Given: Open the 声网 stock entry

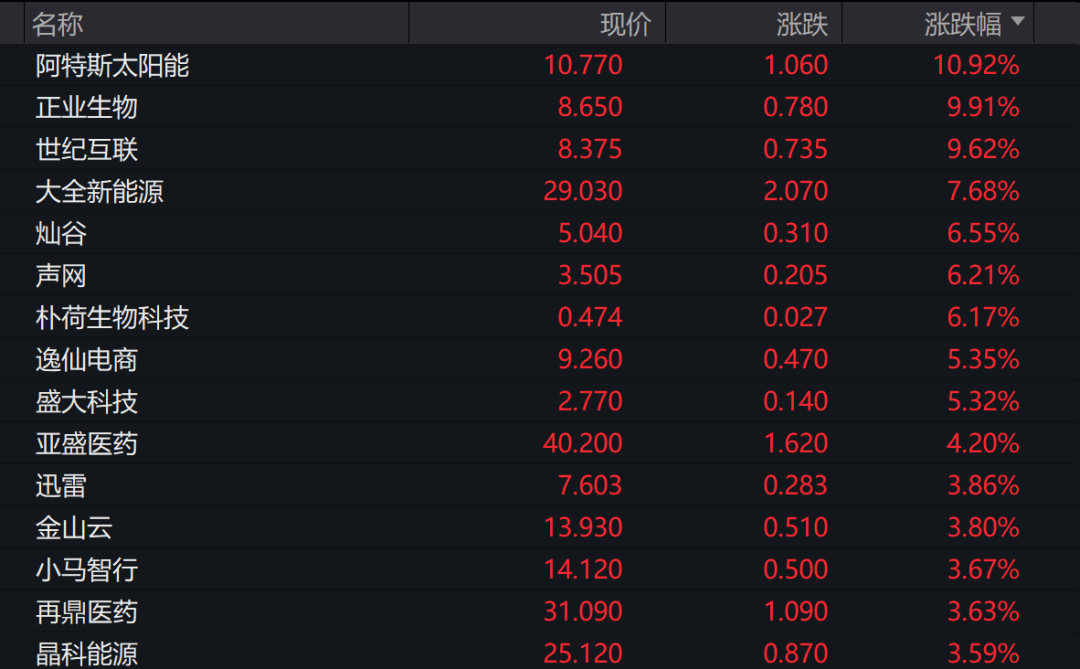Looking at the screenshot, I should (61, 276).
